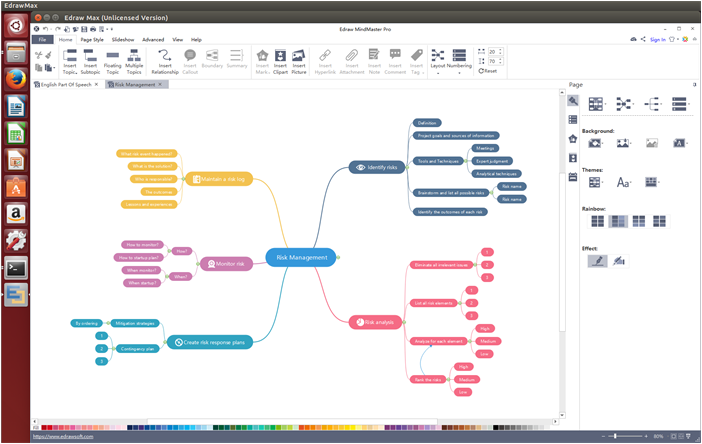This screenshot has height=444, width=702.
Task: Select the third rainbow color option
Action: [x=638, y=221]
